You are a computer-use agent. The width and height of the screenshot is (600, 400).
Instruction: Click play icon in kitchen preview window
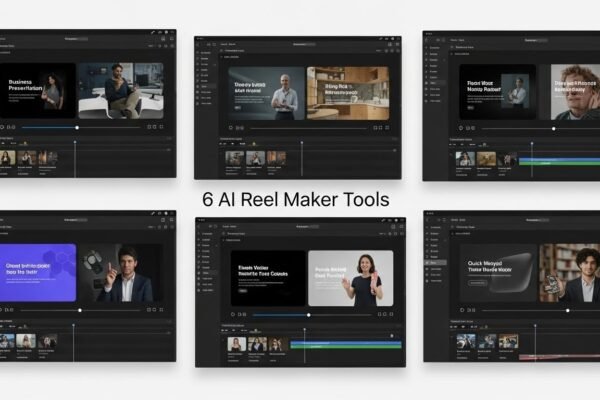click(231, 128)
